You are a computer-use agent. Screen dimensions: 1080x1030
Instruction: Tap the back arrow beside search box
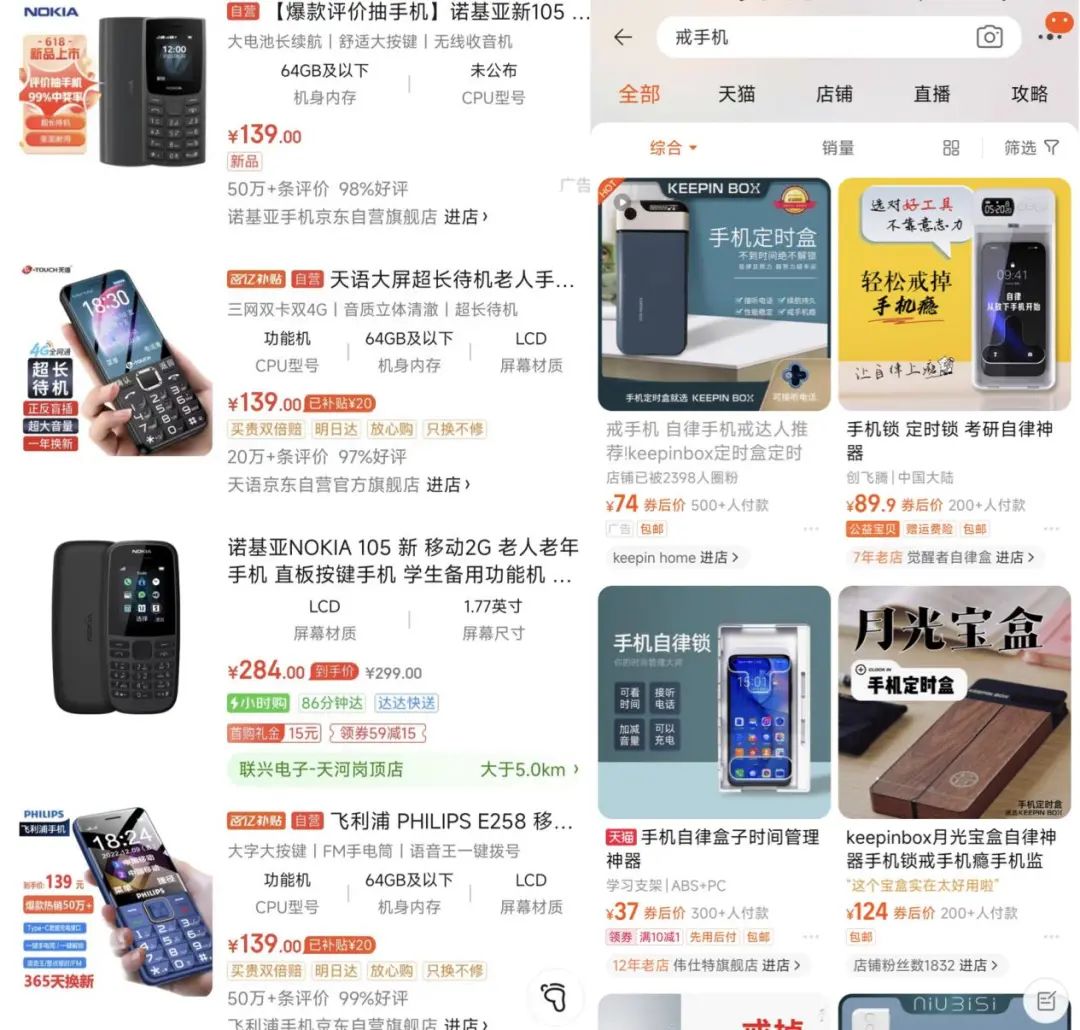click(623, 37)
